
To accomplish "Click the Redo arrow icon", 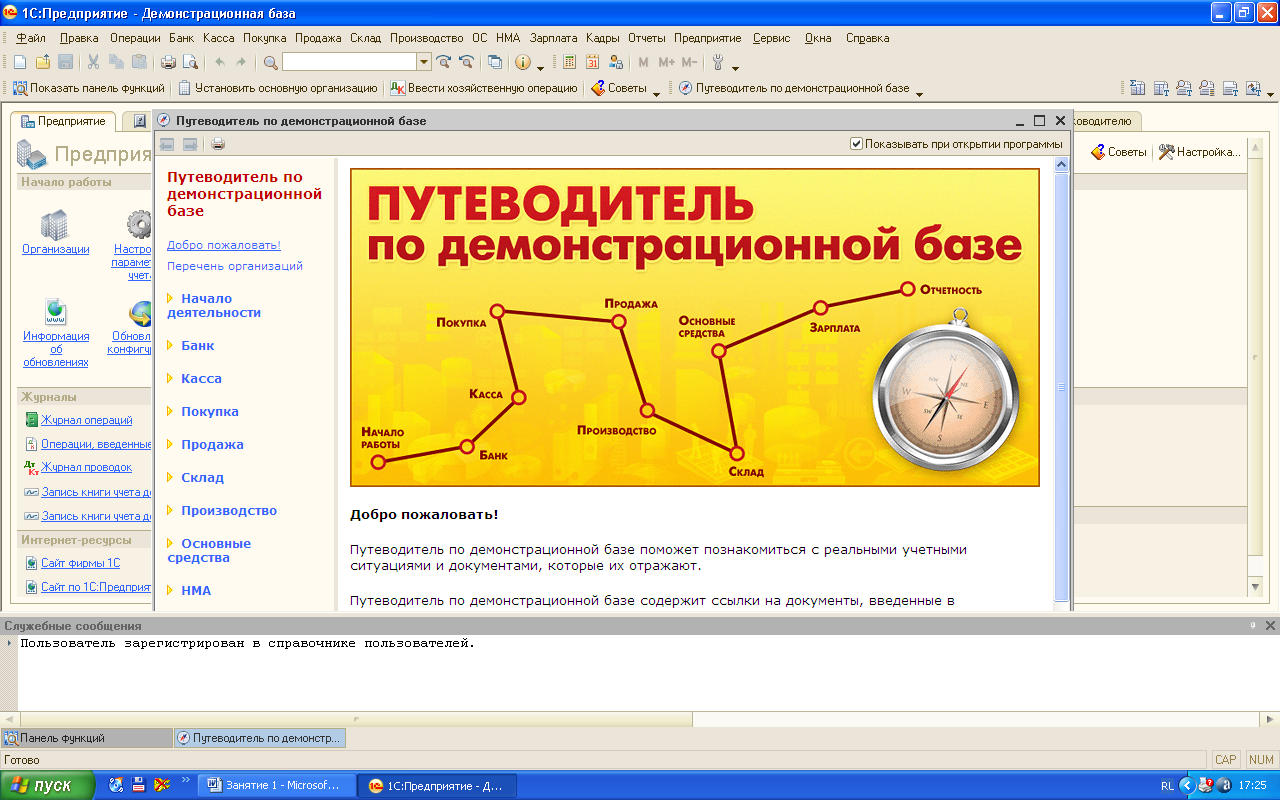I will [241, 62].
